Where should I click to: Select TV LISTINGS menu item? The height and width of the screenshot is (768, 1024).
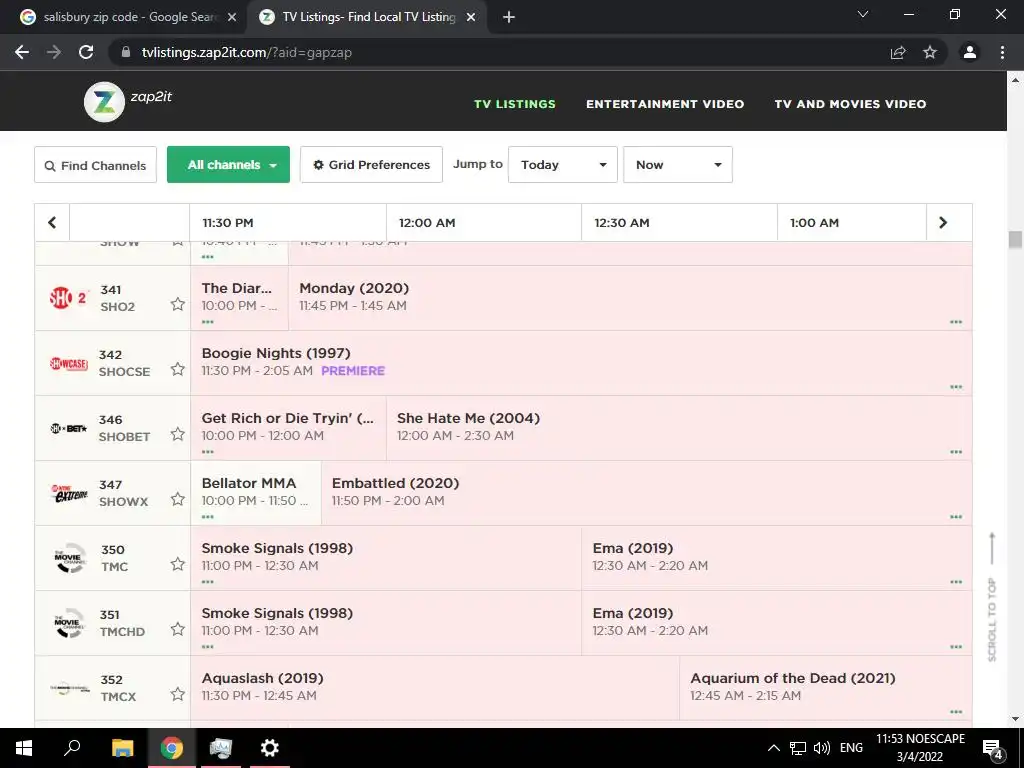point(515,104)
